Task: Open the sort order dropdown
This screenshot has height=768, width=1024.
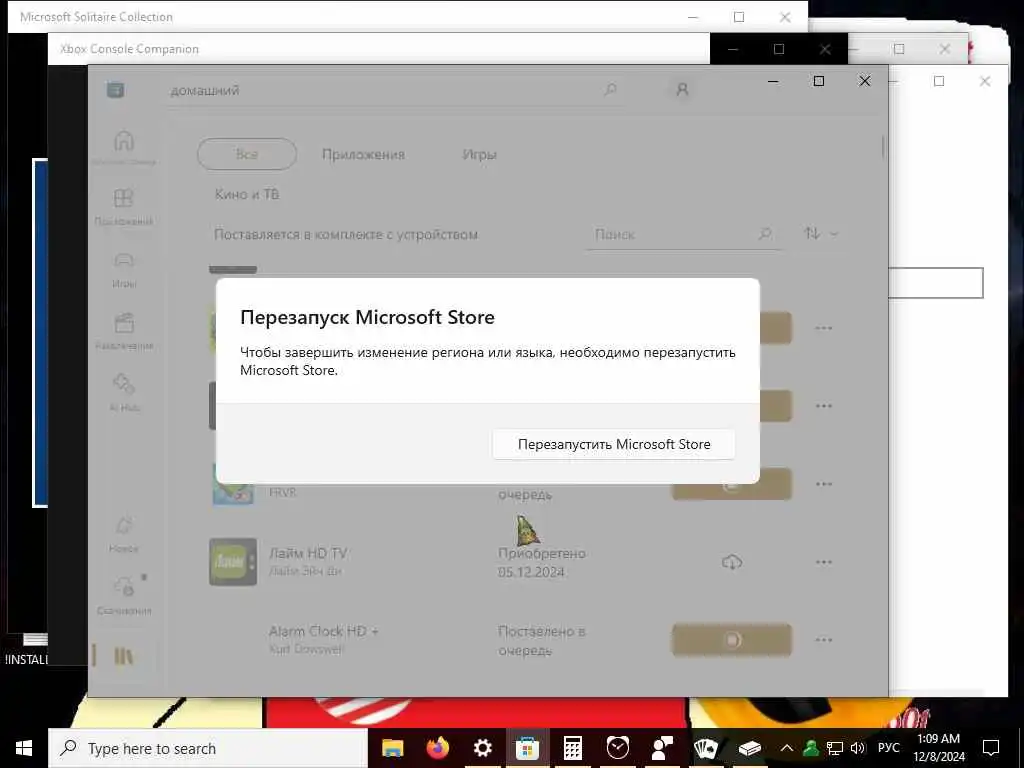Action: (821, 233)
